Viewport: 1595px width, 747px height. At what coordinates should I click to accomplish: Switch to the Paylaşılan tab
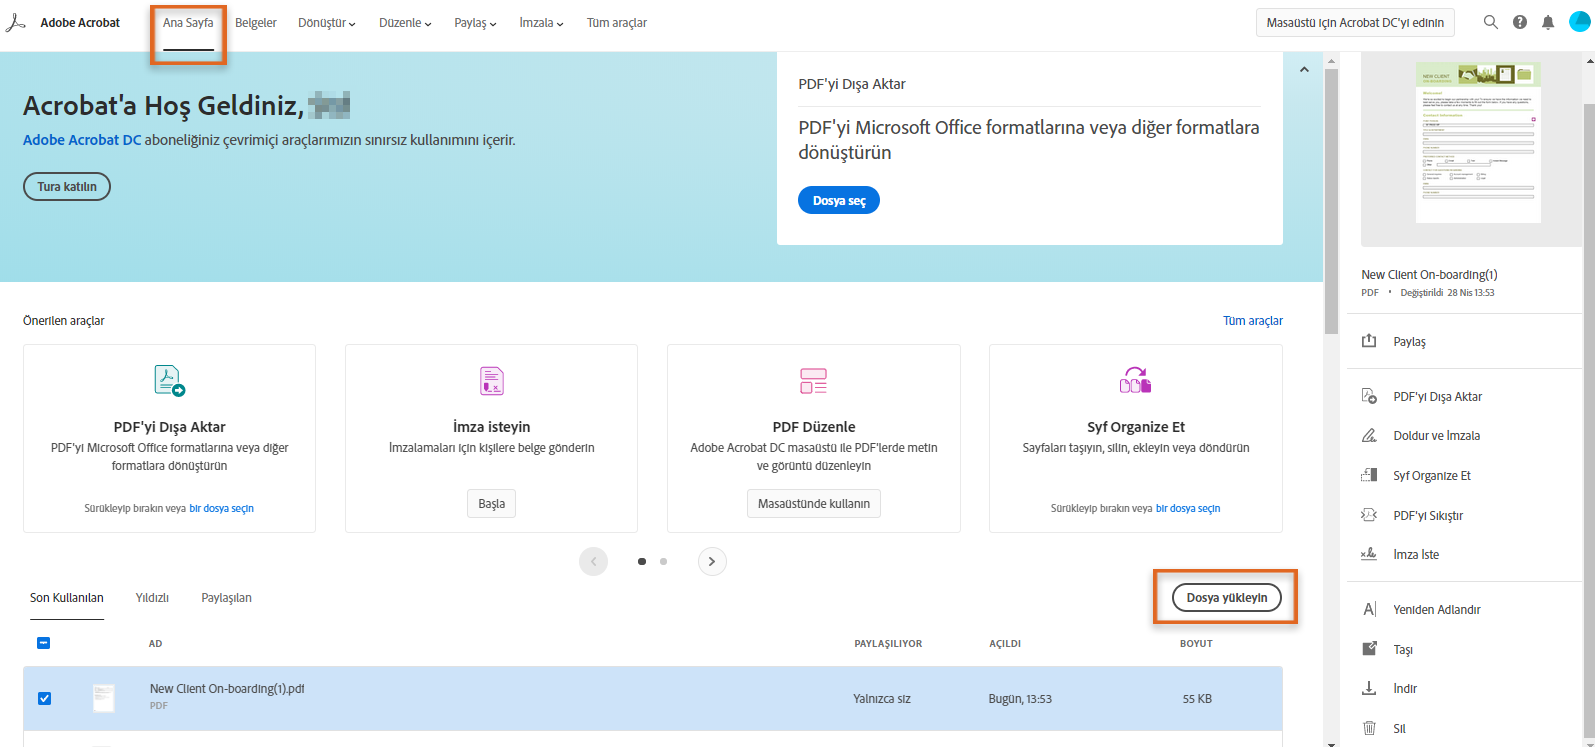click(x=226, y=598)
